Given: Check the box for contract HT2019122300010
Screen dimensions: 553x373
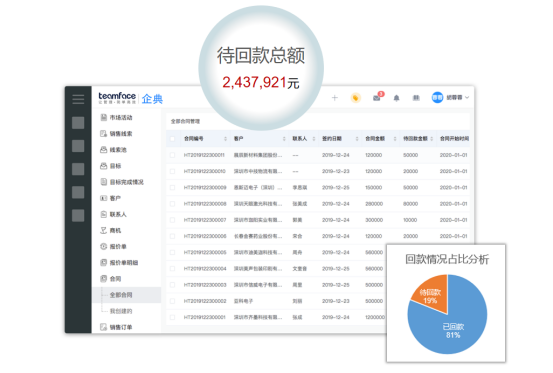Looking at the screenshot, I should 172,171.
